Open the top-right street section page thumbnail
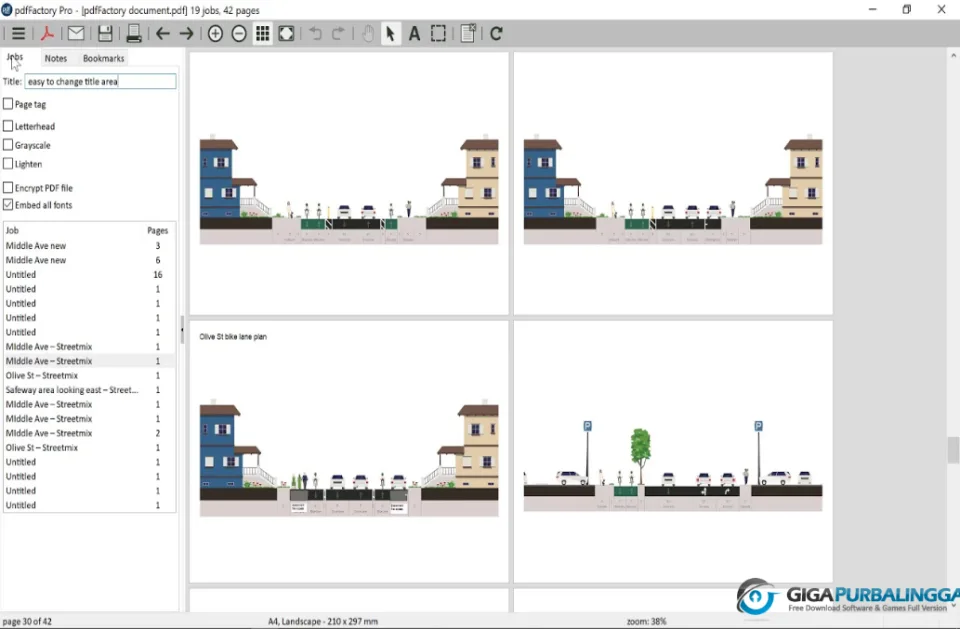 click(673, 183)
